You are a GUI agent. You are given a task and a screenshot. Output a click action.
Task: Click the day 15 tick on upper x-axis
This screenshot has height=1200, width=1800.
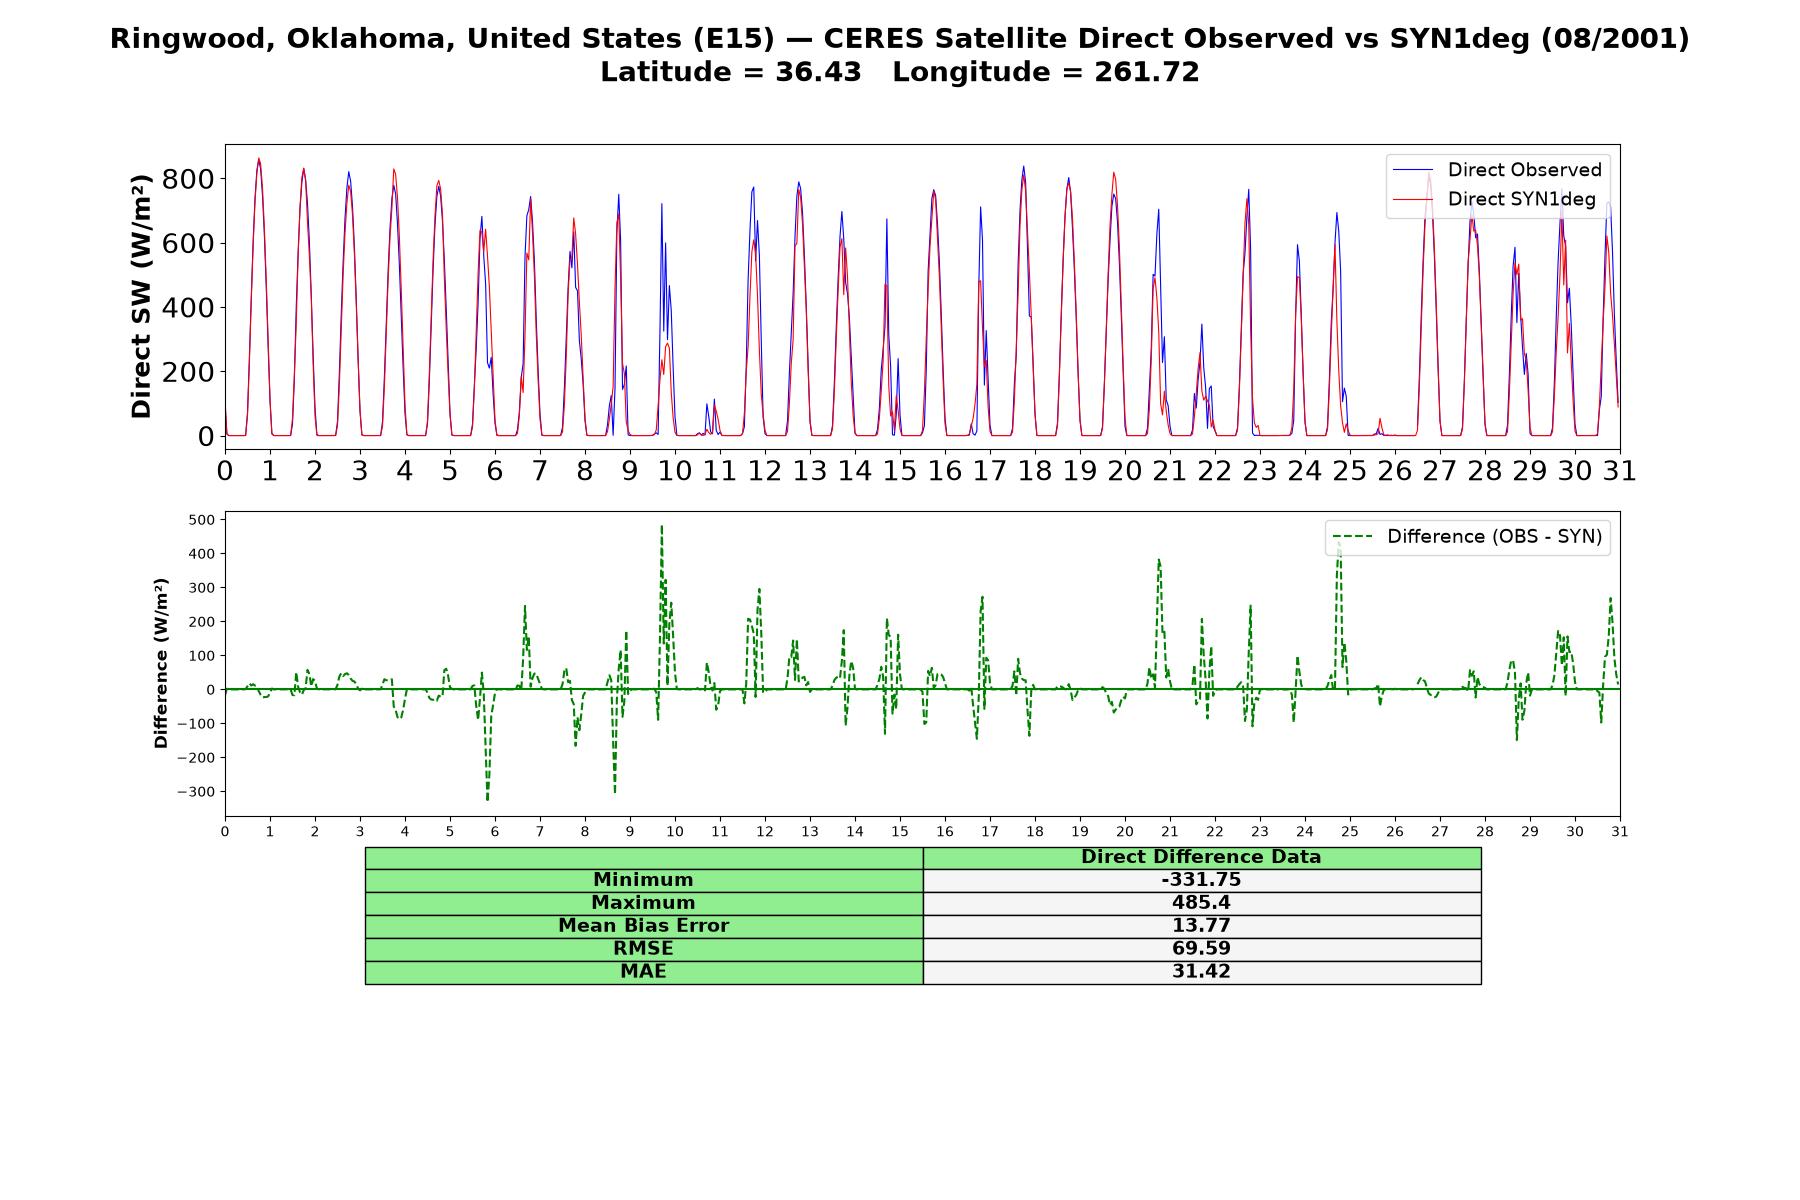click(900, 471)
